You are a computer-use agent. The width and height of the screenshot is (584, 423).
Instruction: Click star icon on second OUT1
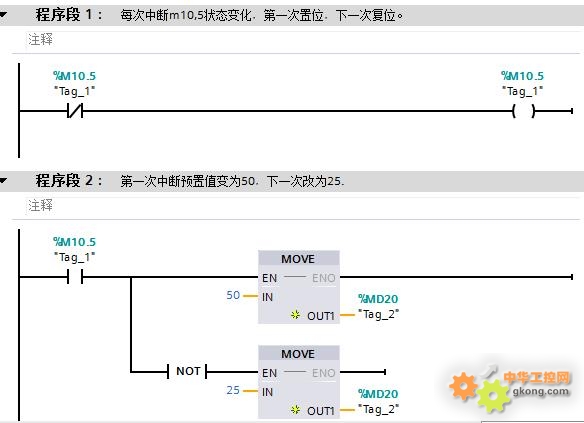(x=295, y=410)
